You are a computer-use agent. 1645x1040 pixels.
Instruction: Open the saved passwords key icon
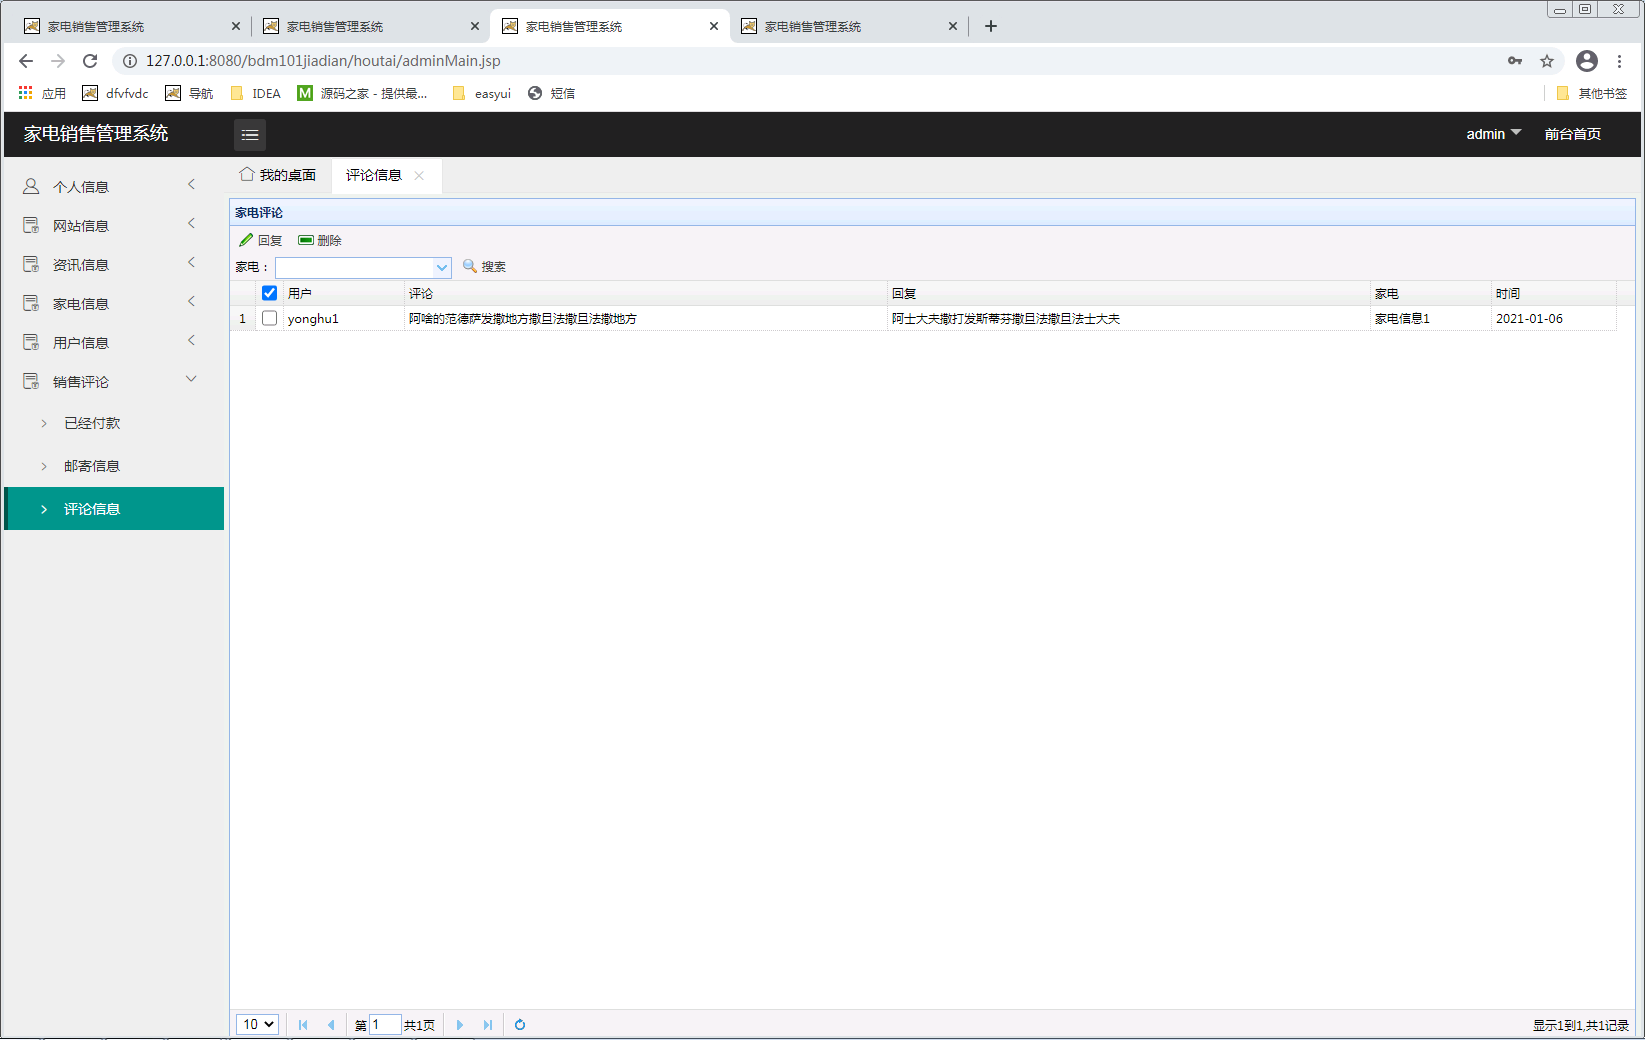[x=1515, y=61]
